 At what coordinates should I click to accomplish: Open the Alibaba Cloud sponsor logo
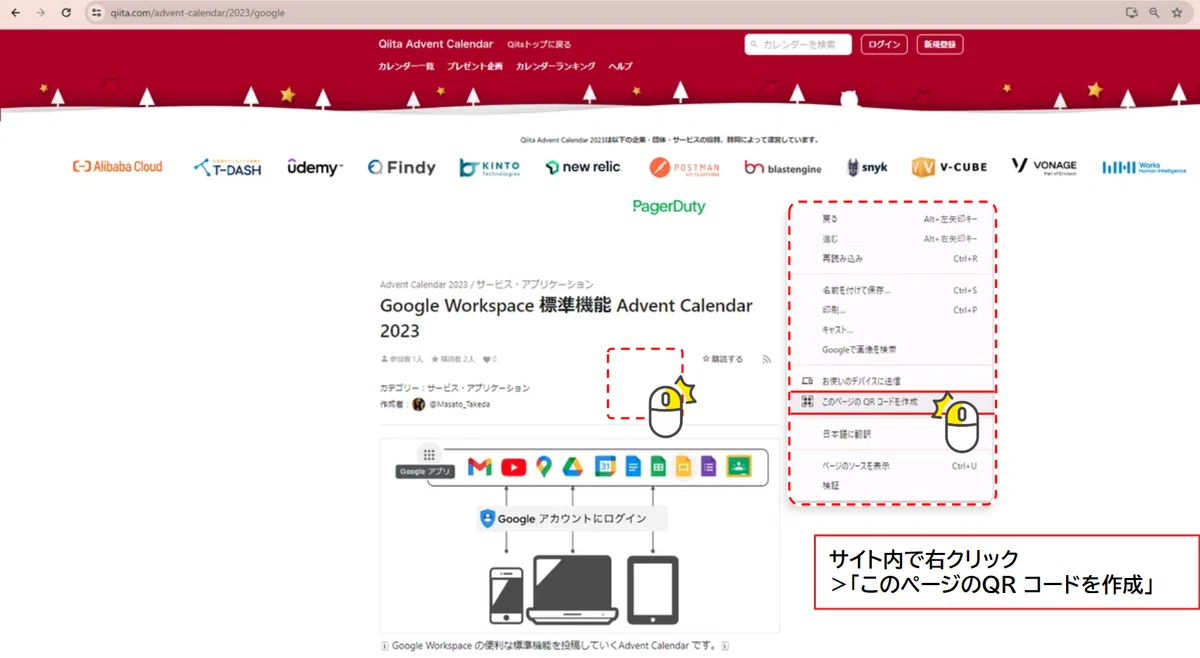[117, 167]
